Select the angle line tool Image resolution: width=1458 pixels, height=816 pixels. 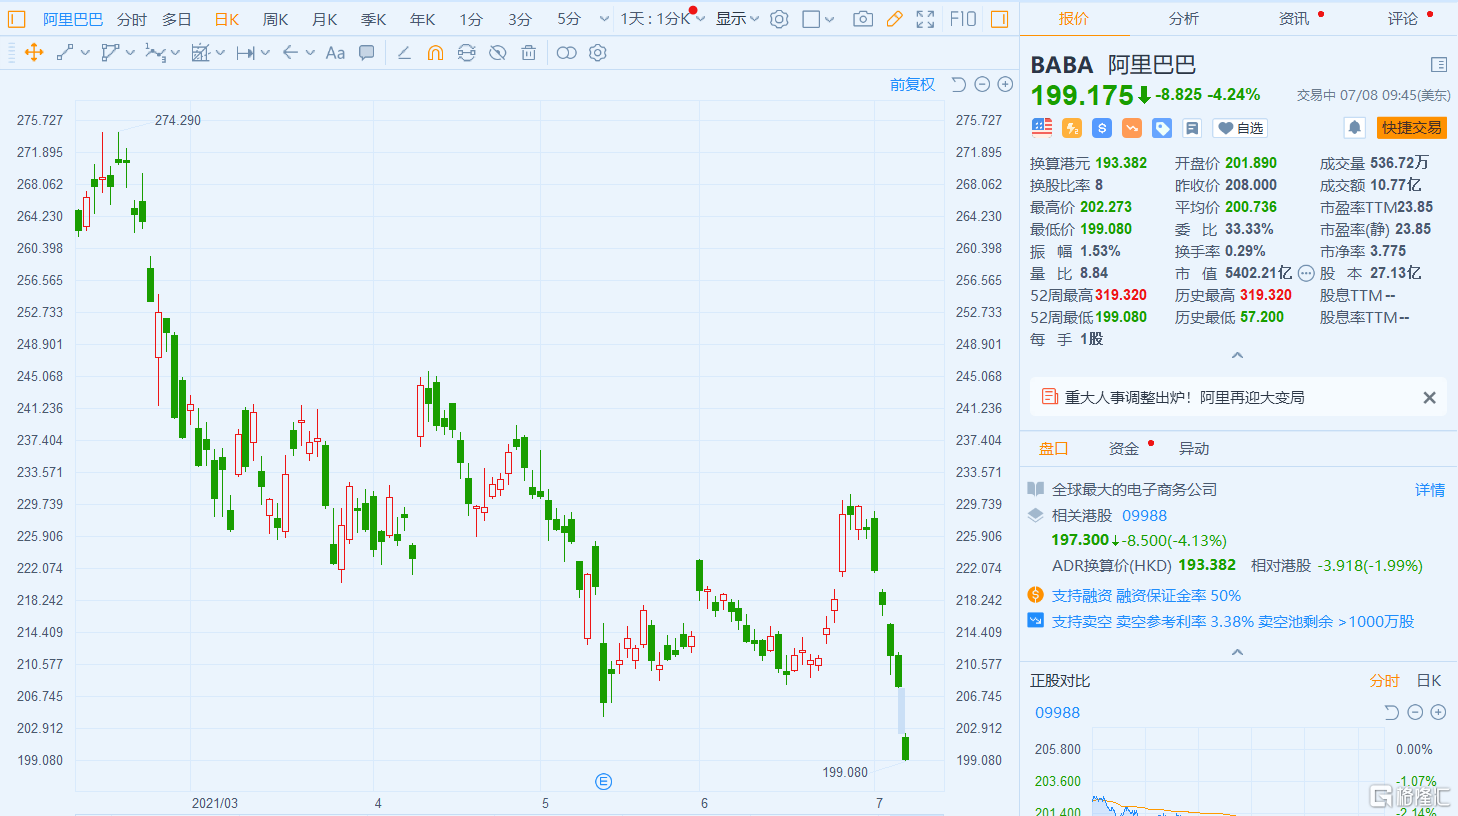404,53
